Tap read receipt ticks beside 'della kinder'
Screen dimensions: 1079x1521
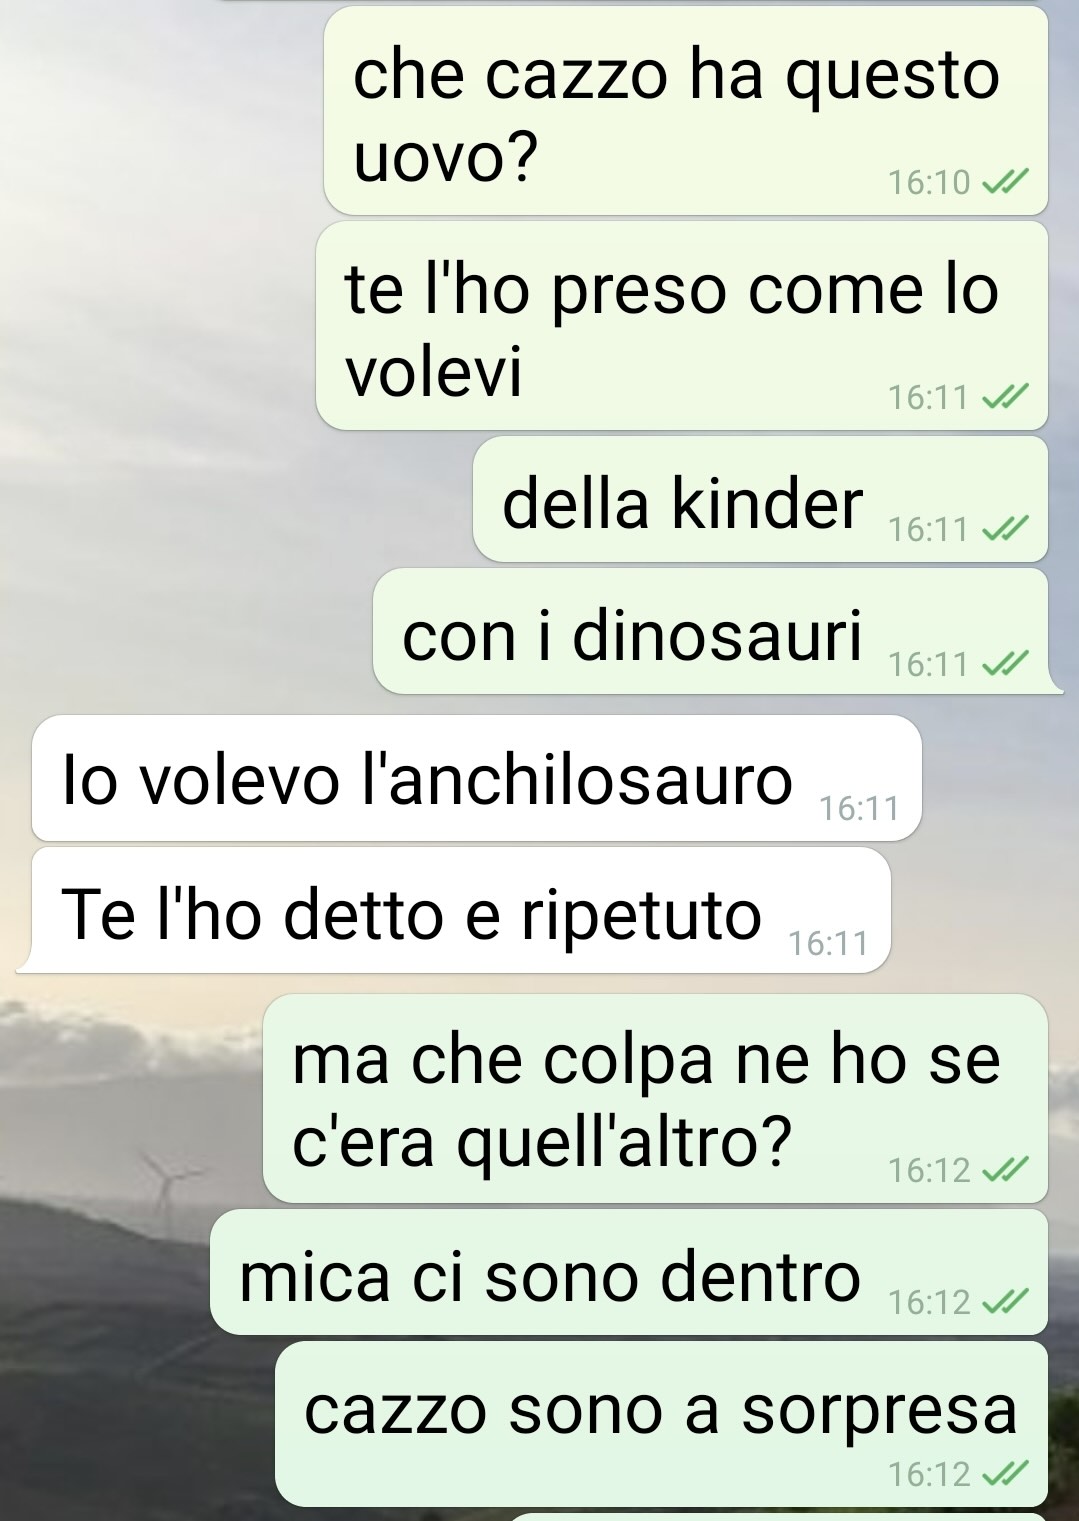[1005, 529]
